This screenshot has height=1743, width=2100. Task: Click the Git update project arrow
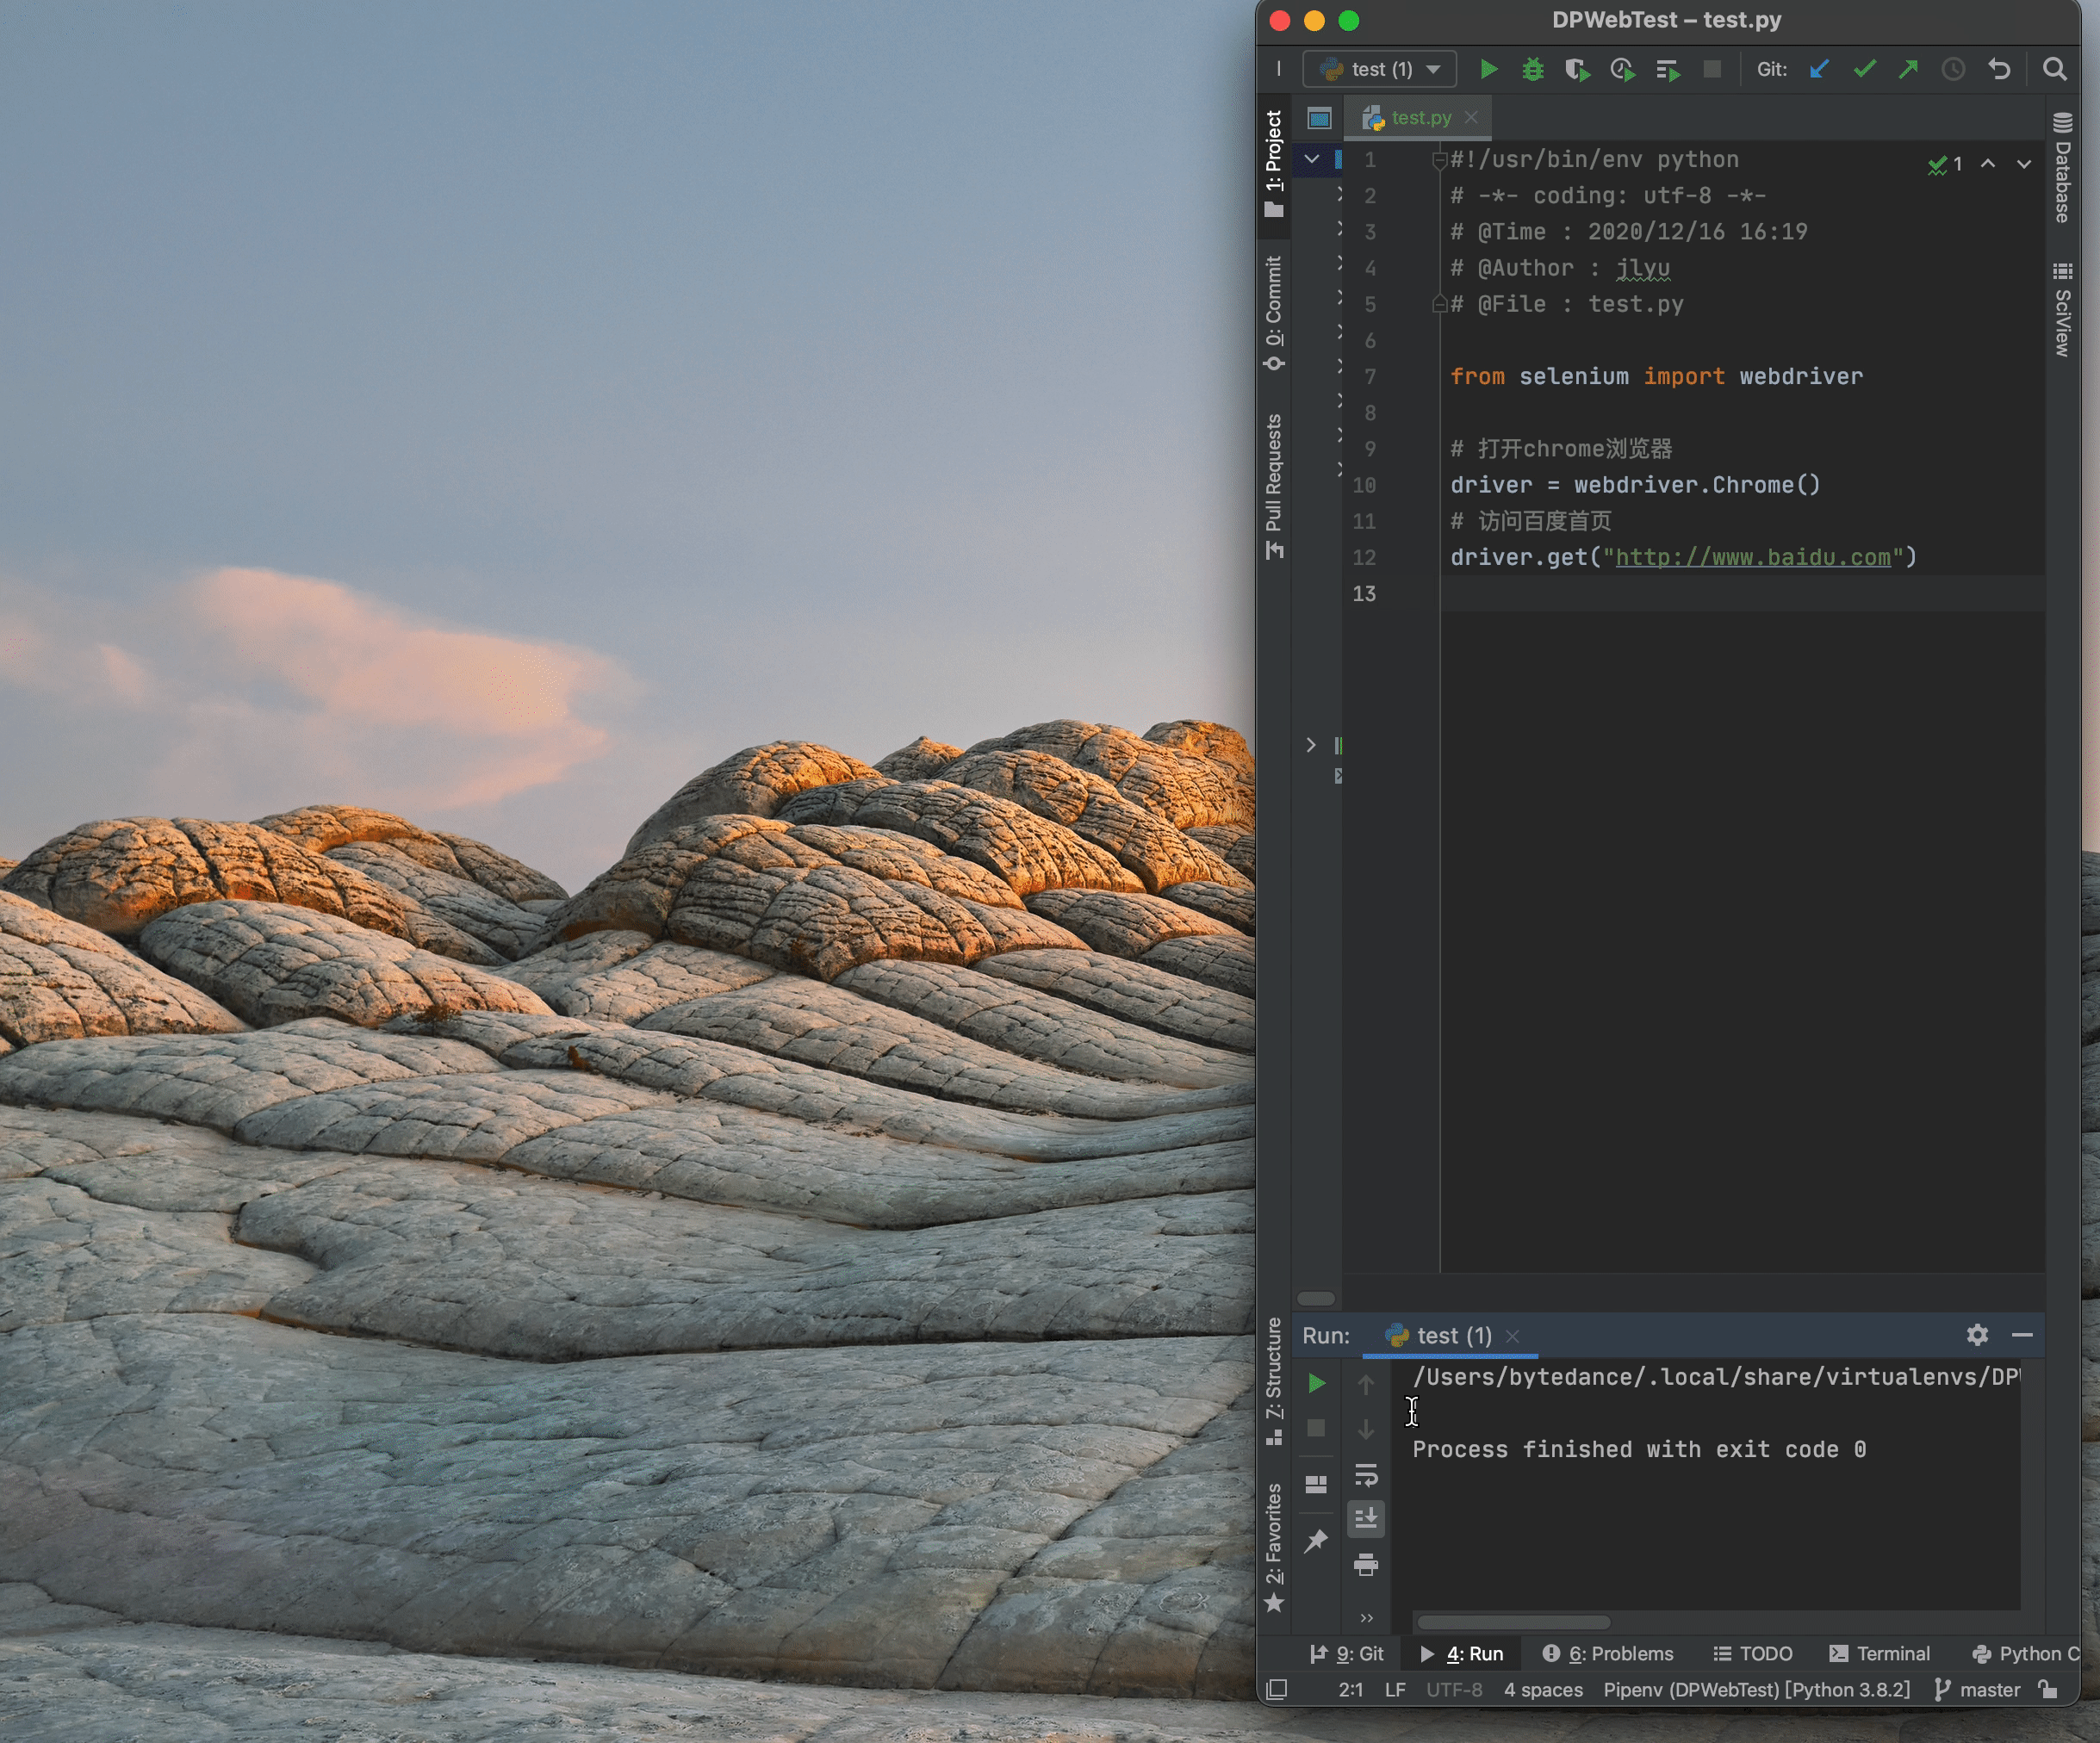[1819, 69]
